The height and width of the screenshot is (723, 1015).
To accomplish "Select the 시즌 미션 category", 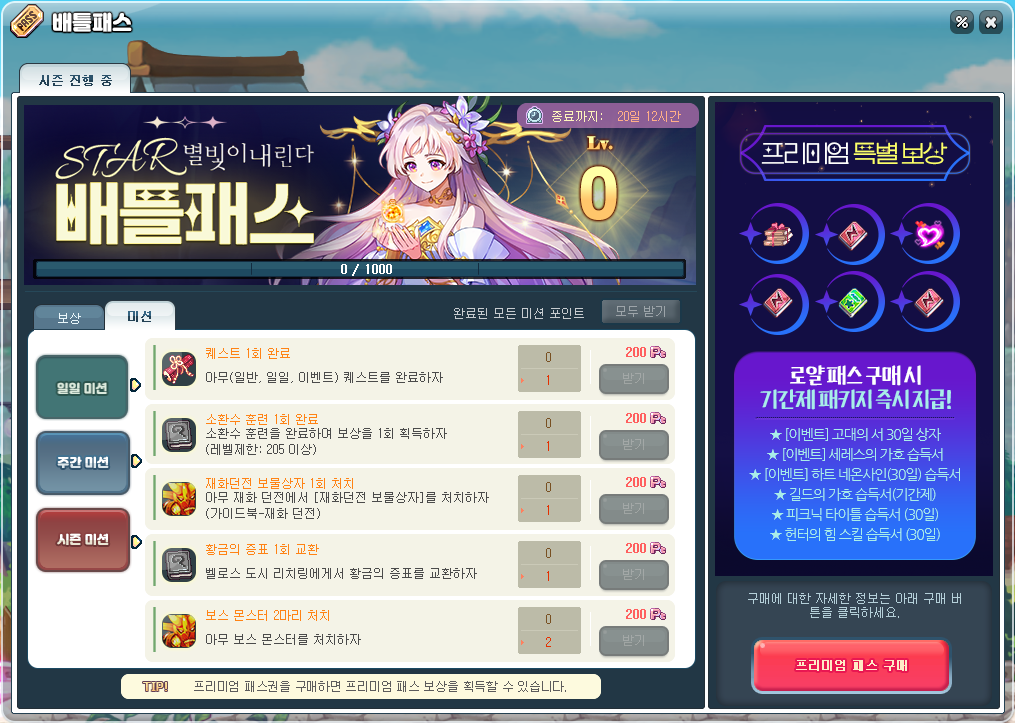I will (82, 540).
